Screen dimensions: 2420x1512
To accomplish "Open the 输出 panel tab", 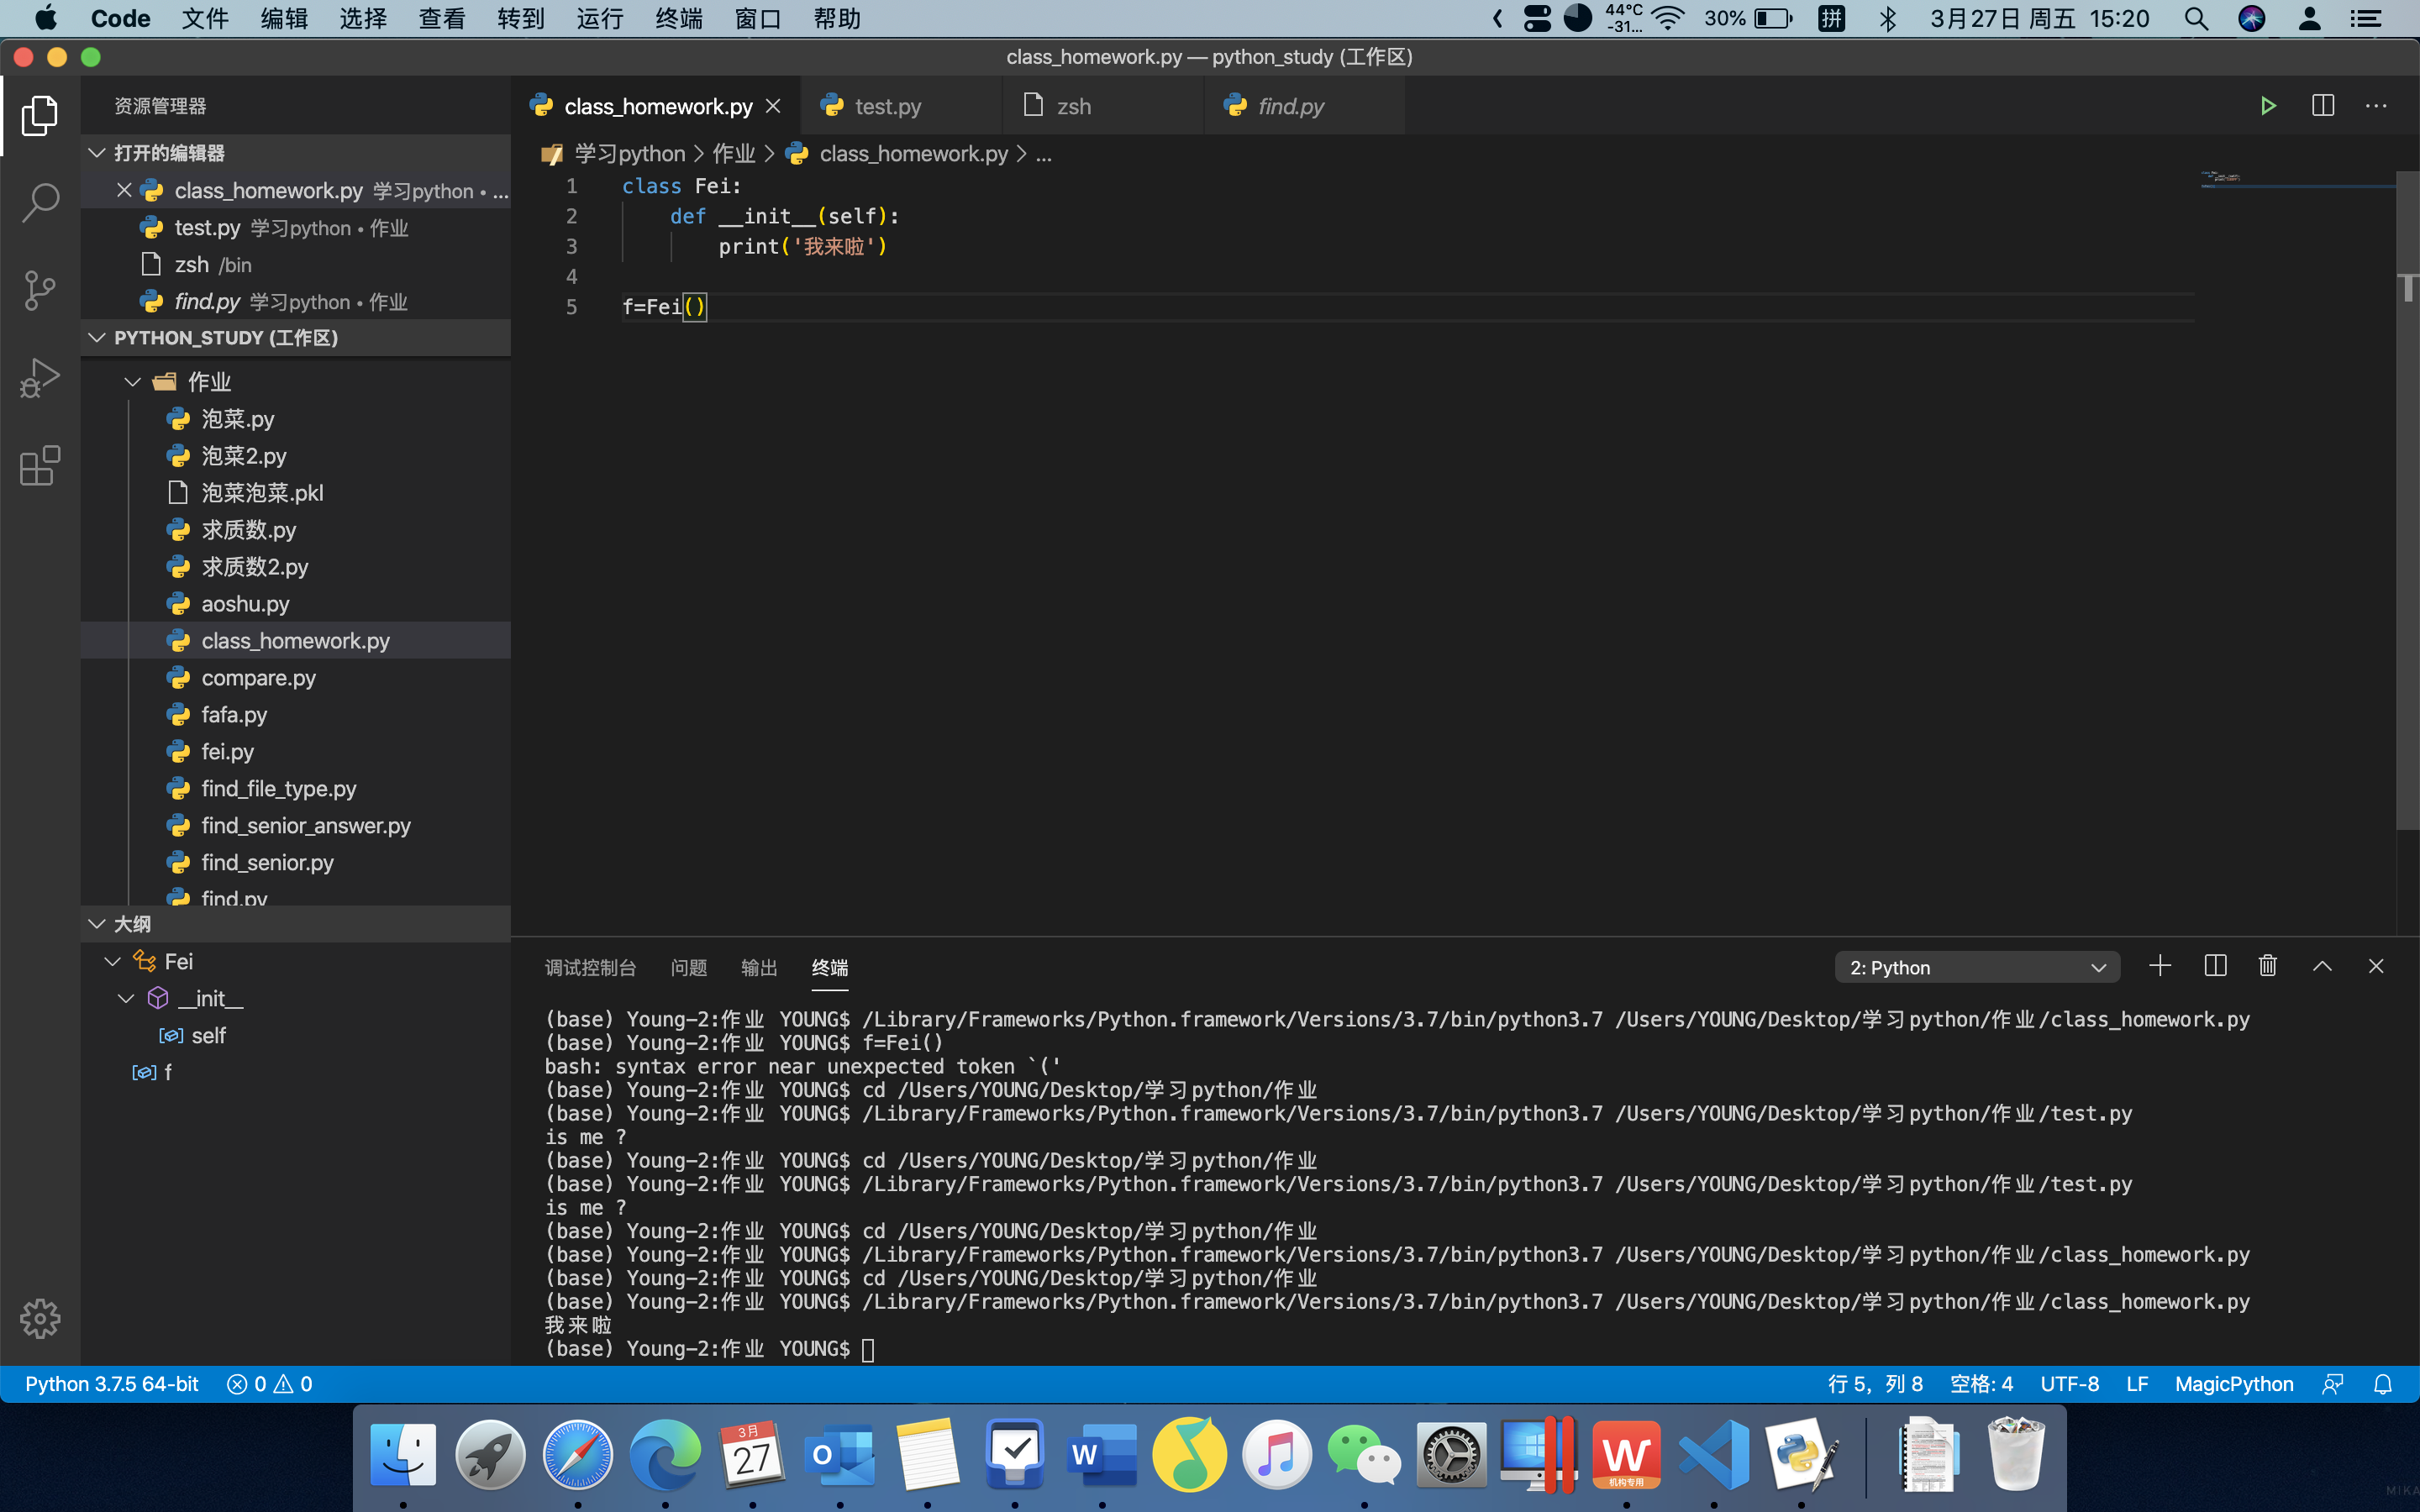I will point(759,967).
